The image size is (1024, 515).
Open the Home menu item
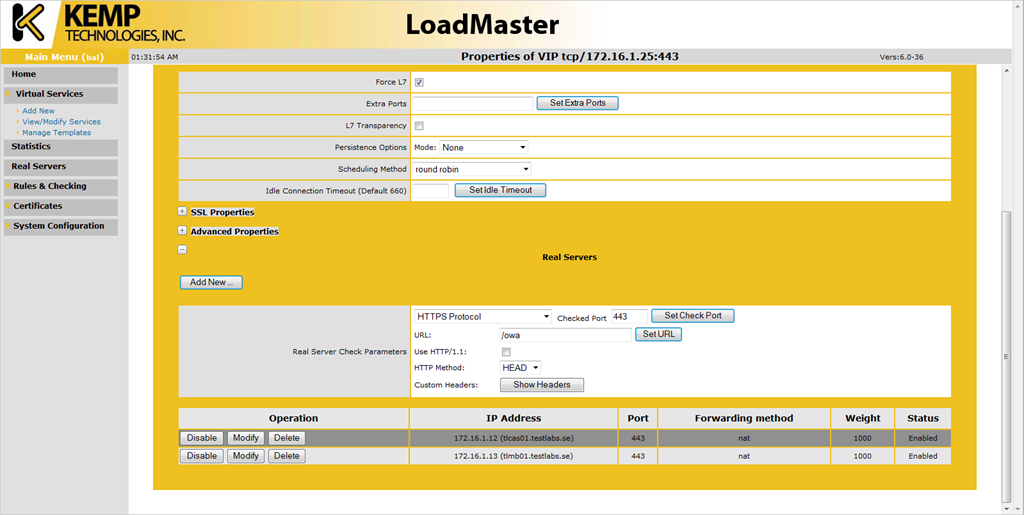tap(61, 74)
